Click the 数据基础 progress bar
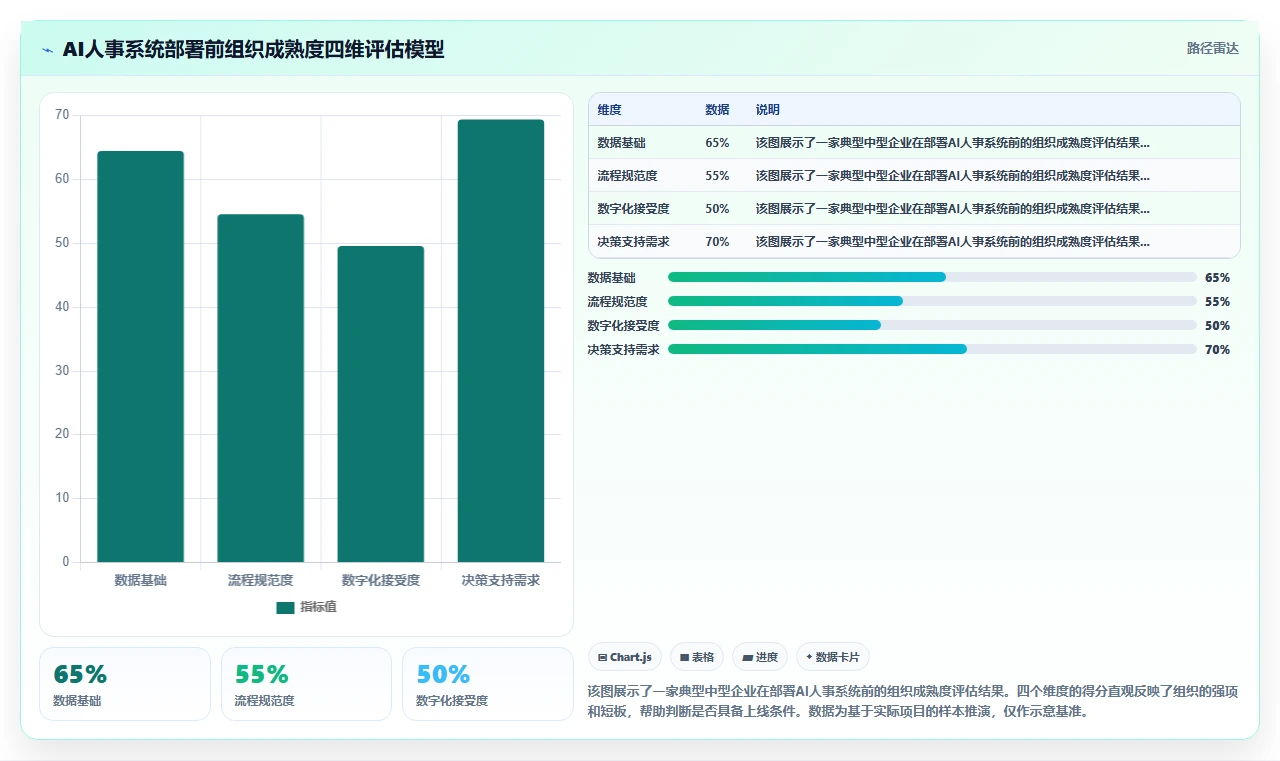1280x761 pixels. 932,277
